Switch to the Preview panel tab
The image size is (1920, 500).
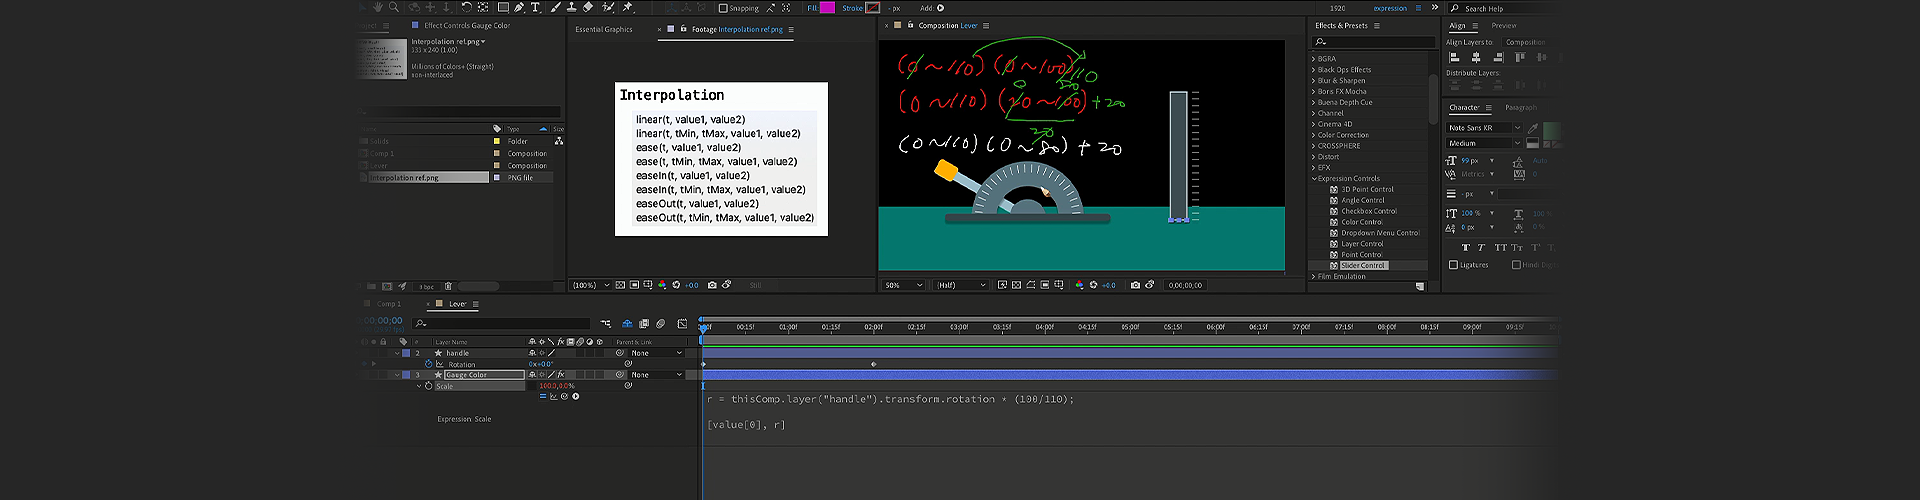coord(1504,25)
